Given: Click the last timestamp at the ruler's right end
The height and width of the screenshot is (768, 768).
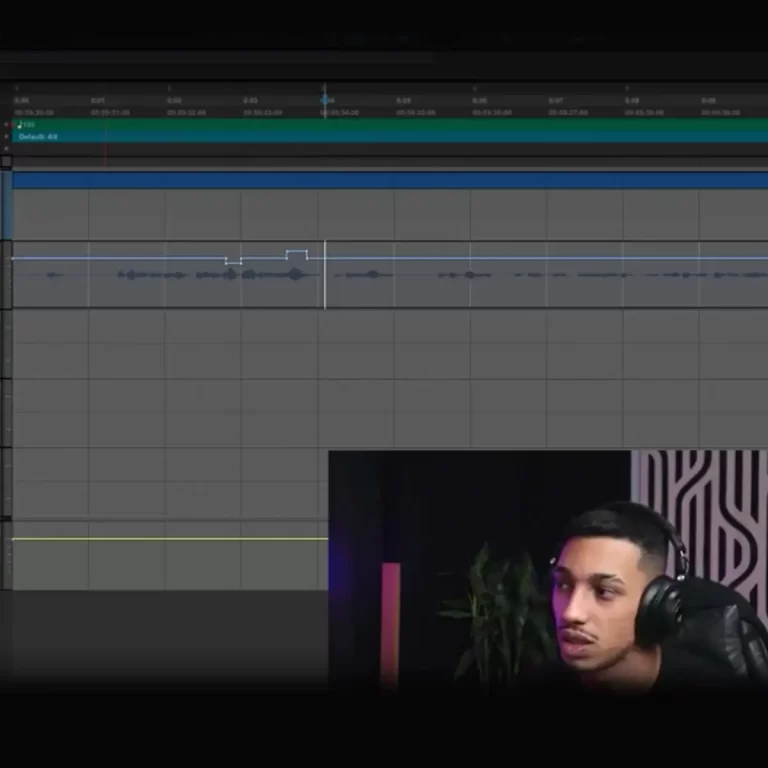Looking at the screenshot, I should coord(708,101).
